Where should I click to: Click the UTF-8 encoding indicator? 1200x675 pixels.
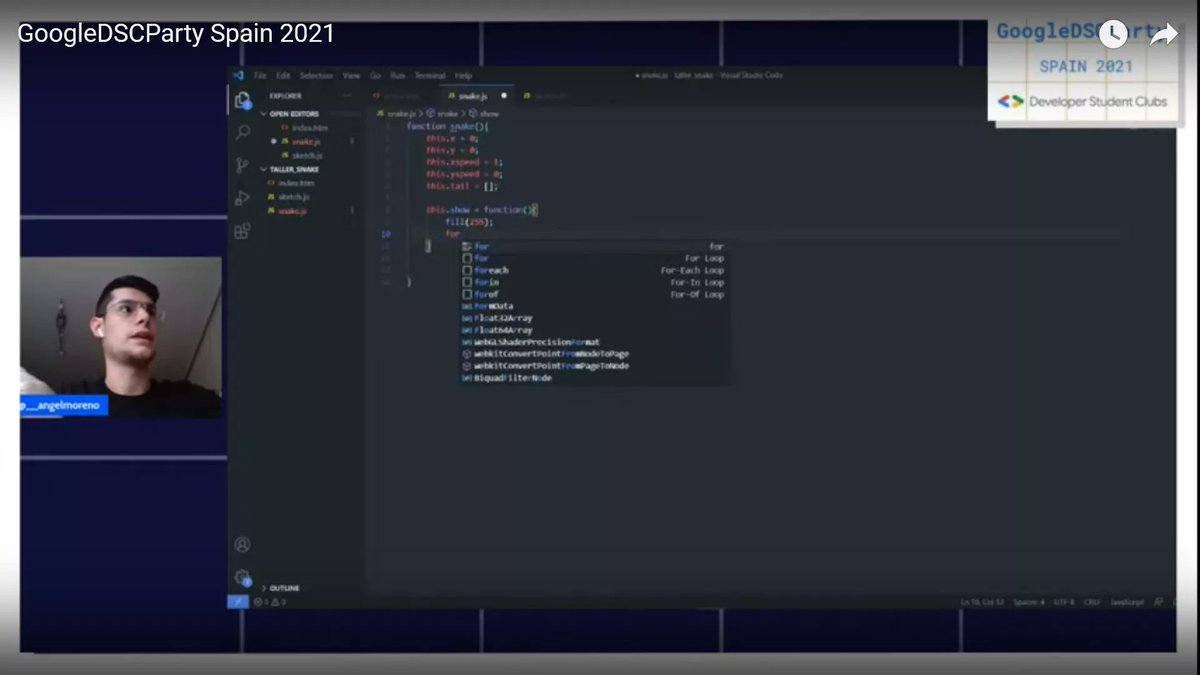[x=1064, y=602]
